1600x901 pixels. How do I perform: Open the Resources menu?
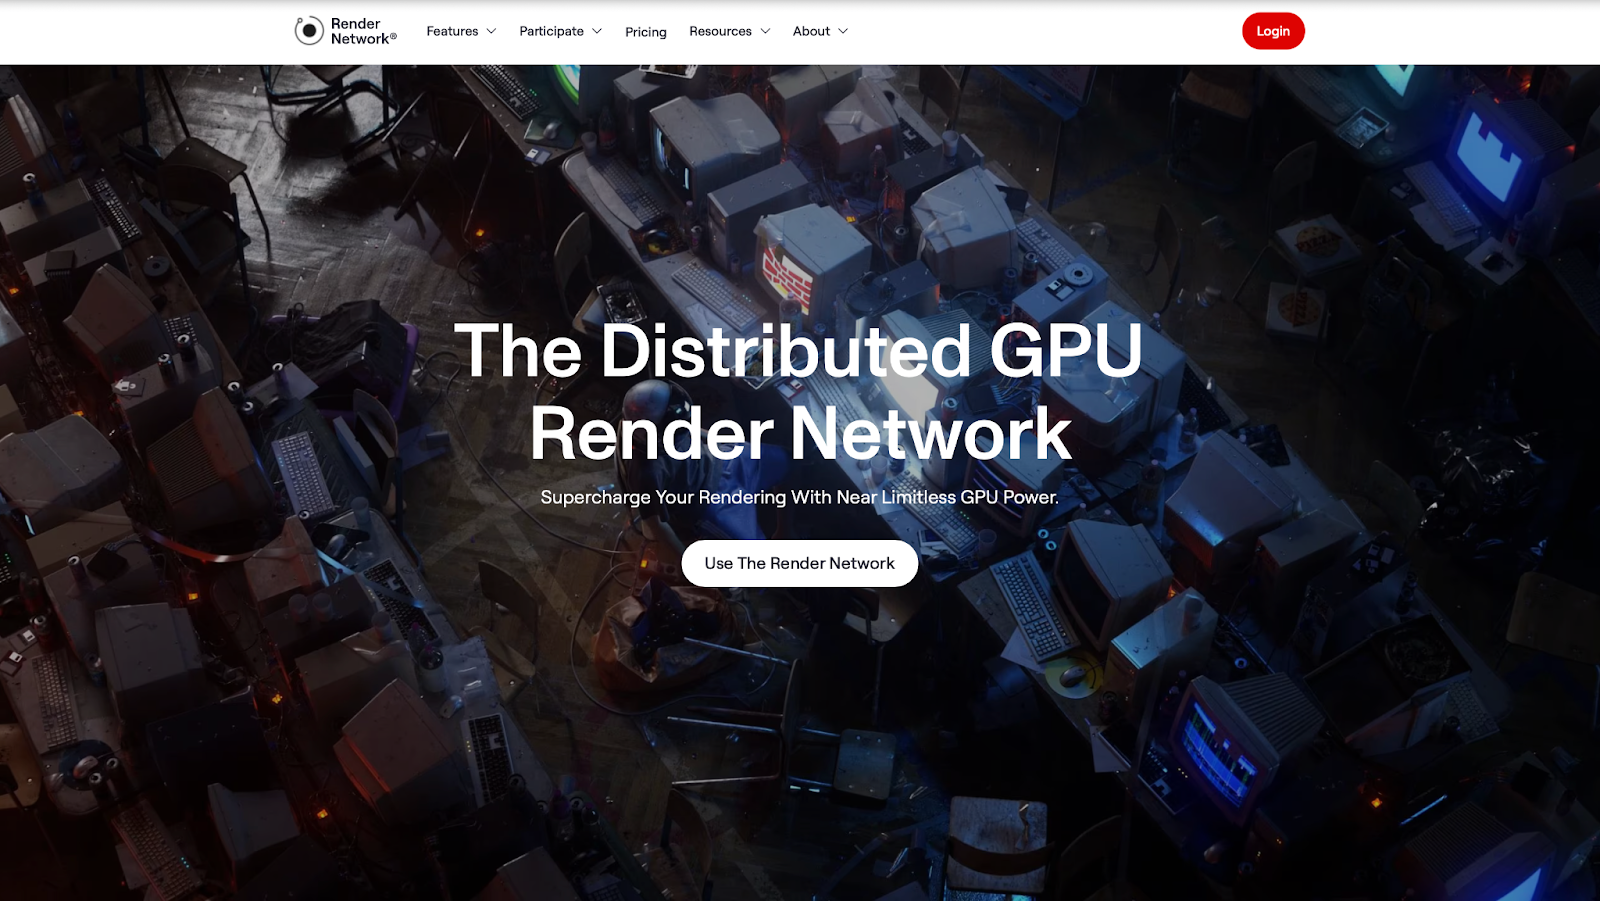pyautogui.click(x=720, y=31)
